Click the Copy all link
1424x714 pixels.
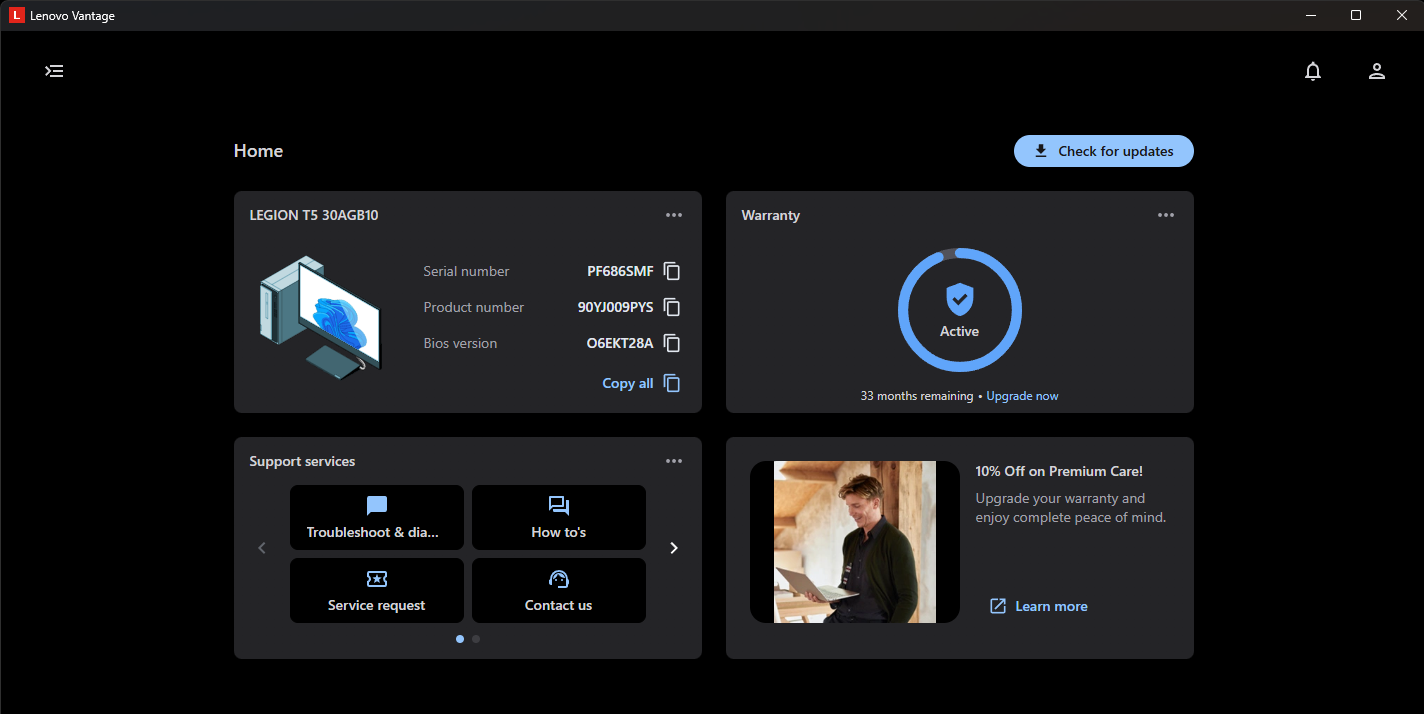click(641, 383)
